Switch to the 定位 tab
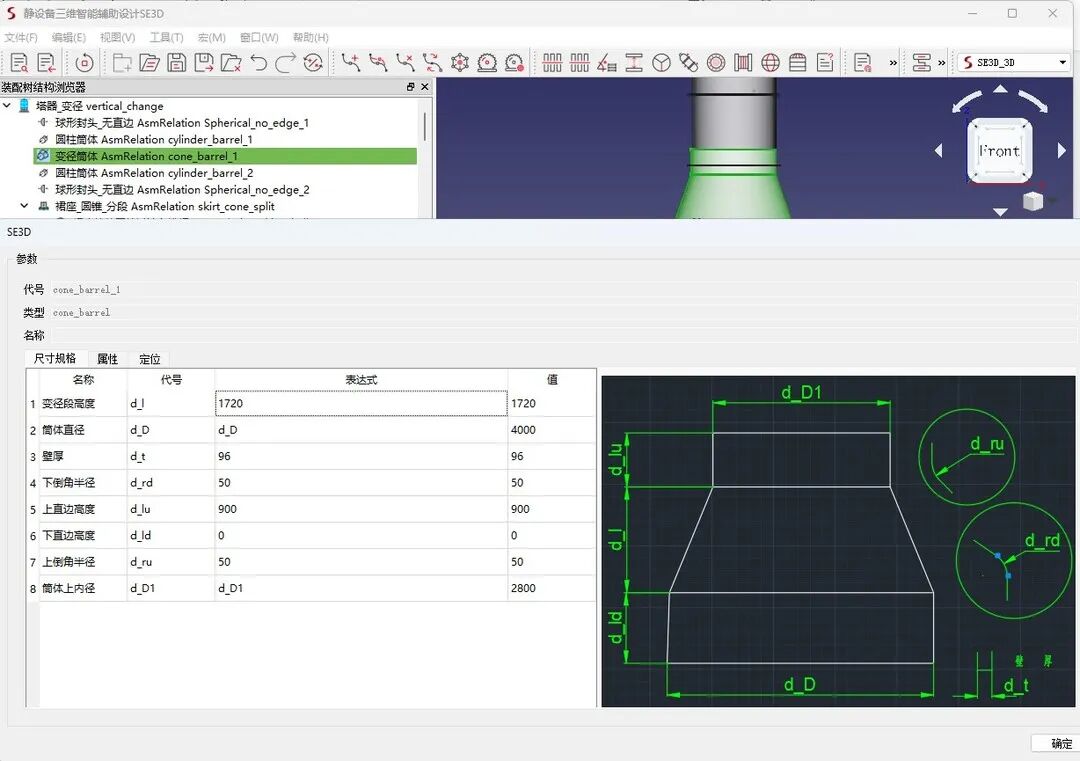 149,359
